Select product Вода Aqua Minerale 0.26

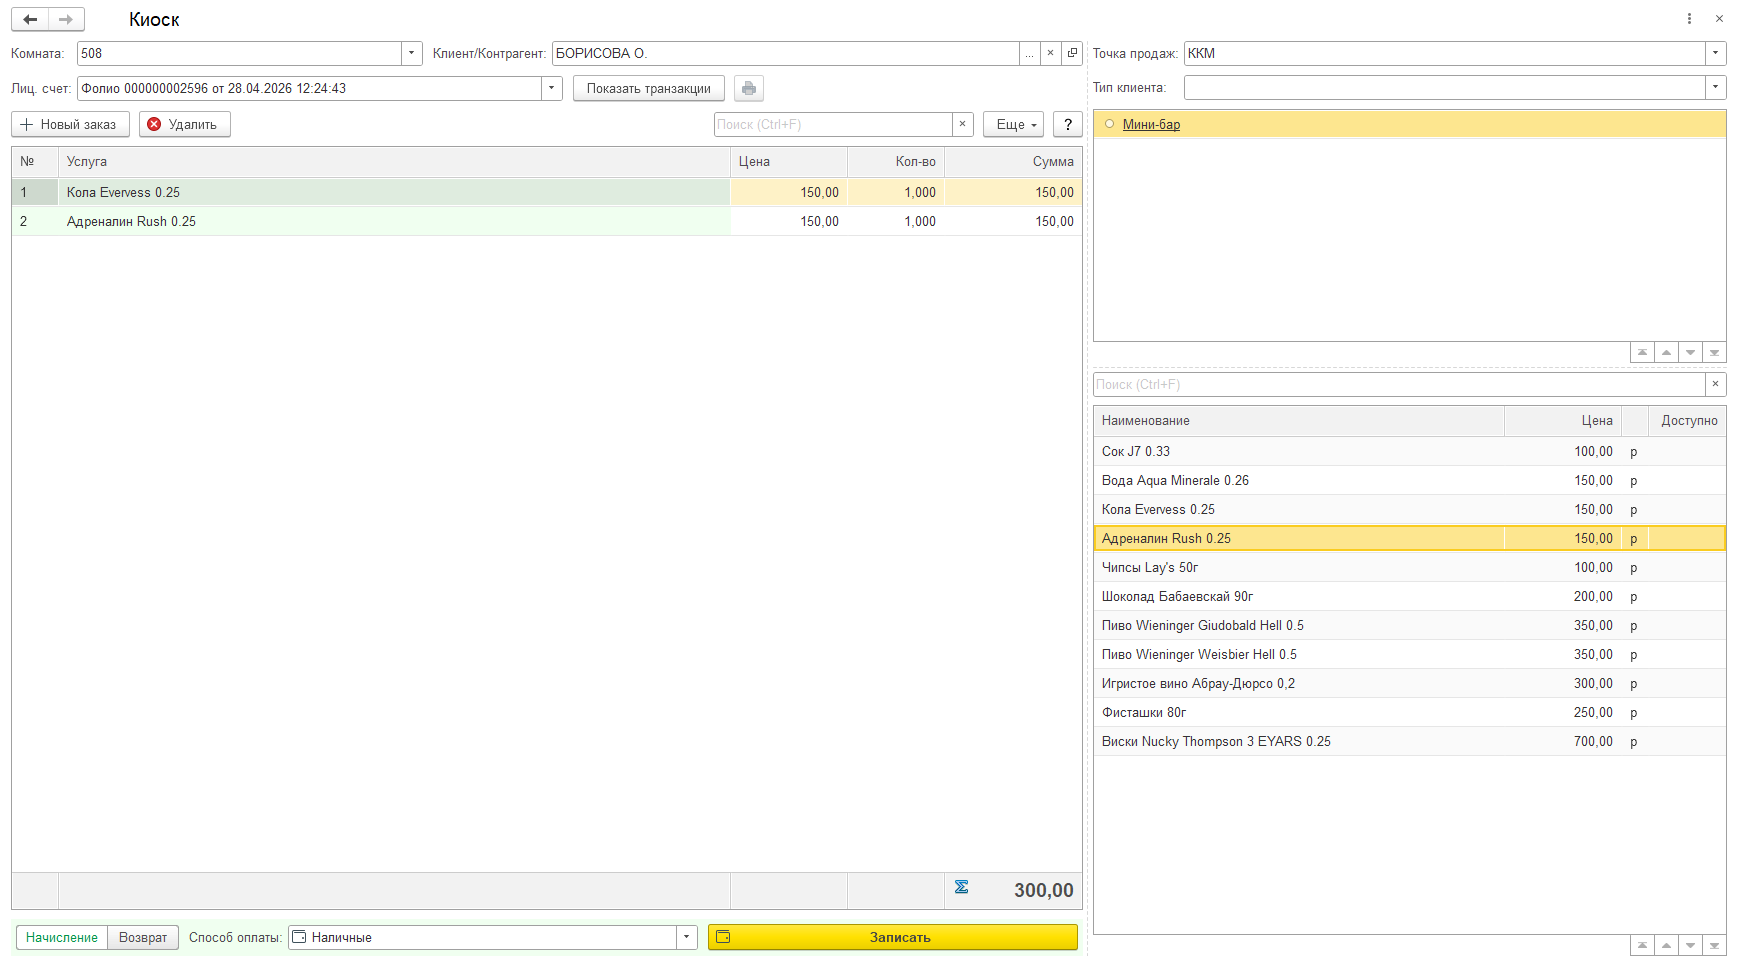(x=1409, y=480)
